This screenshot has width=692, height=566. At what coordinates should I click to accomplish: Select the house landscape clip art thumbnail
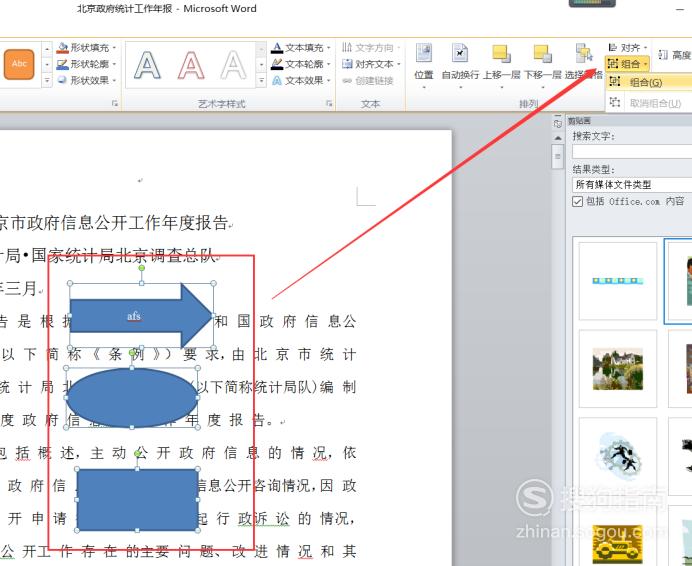coord(617,369)
